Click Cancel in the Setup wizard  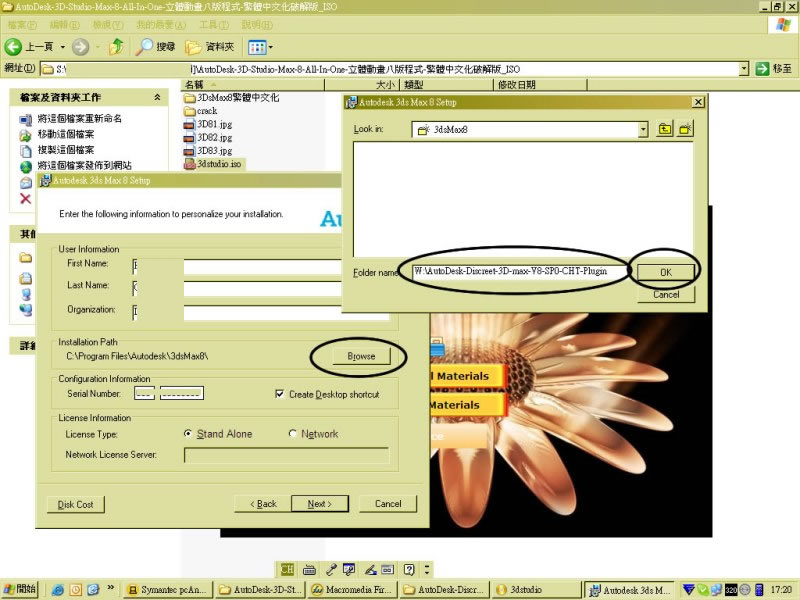pyautogui.click(x=388, y=504)
